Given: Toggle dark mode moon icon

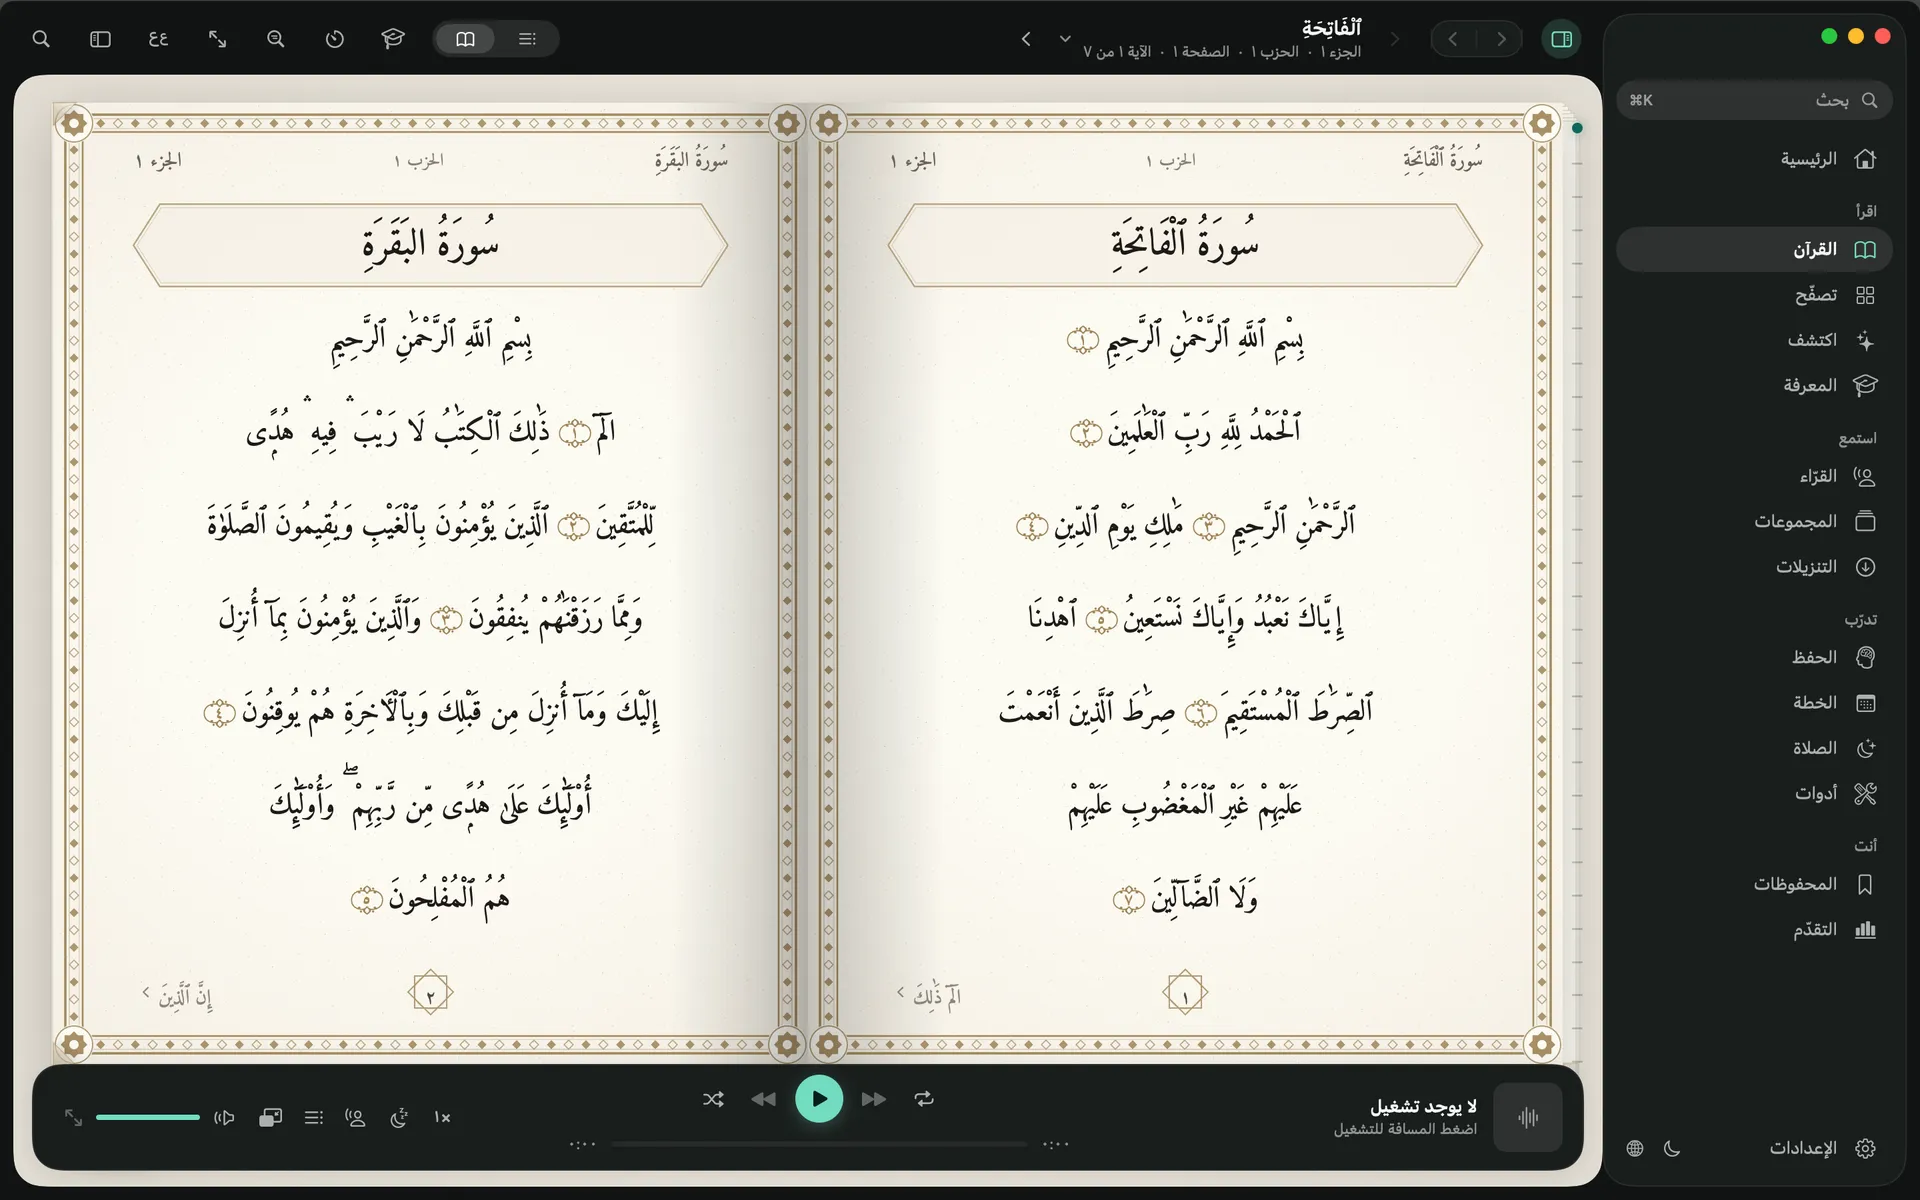Looking at the screenshot, I should 1672,1148.
